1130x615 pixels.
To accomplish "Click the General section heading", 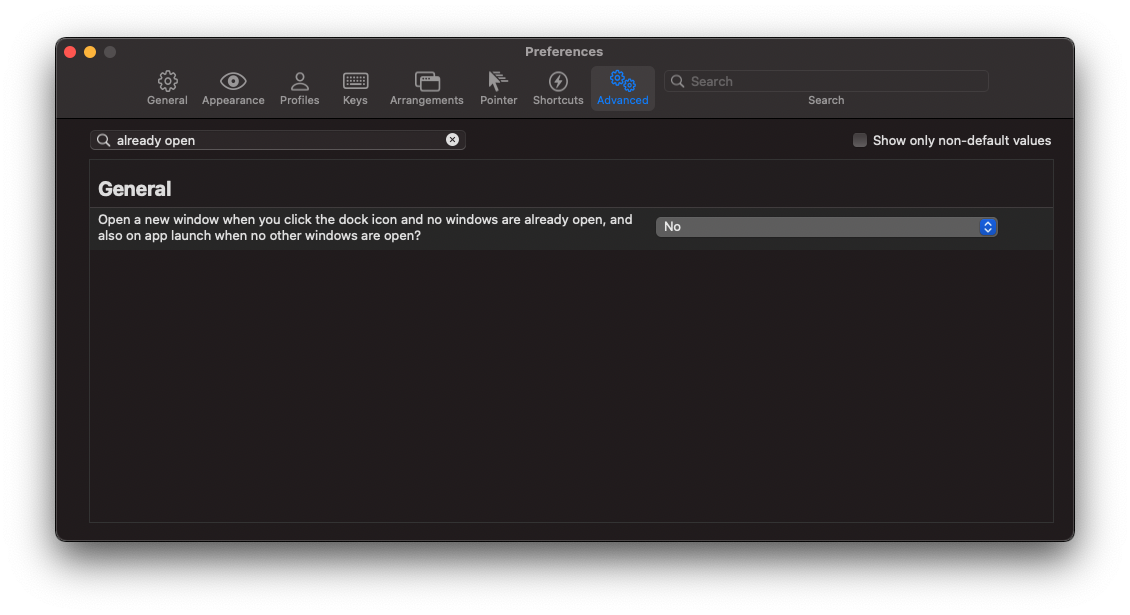I will [x=135, y=189].
